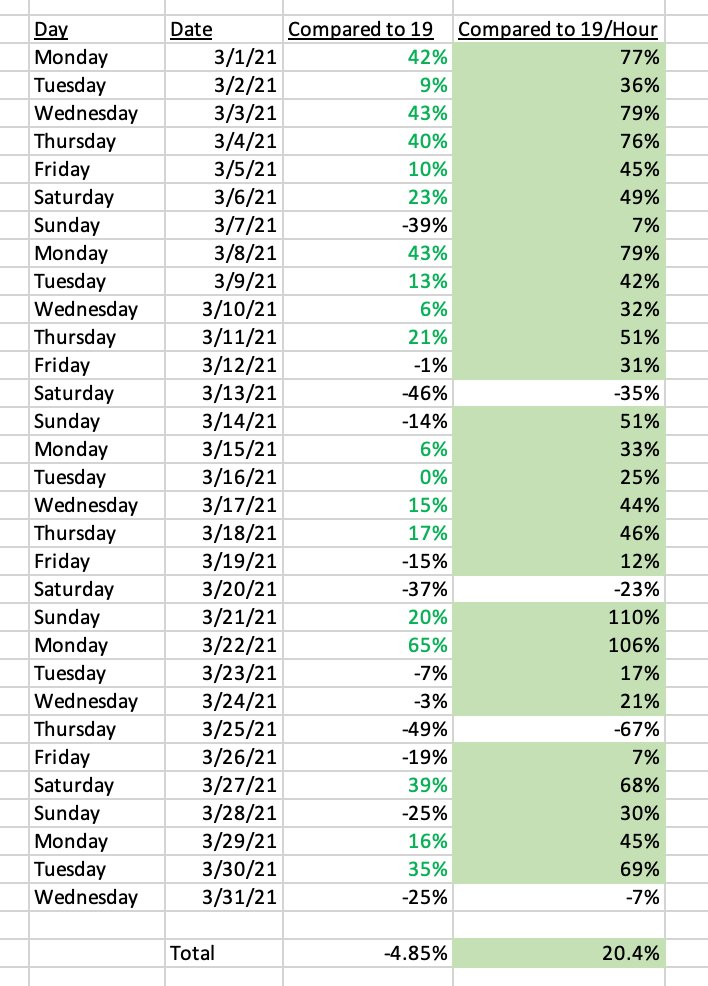Select the 110% cell for 3/21/21
Image resolution: width=708 pixels, height=986 pixels.
(558, 617)
